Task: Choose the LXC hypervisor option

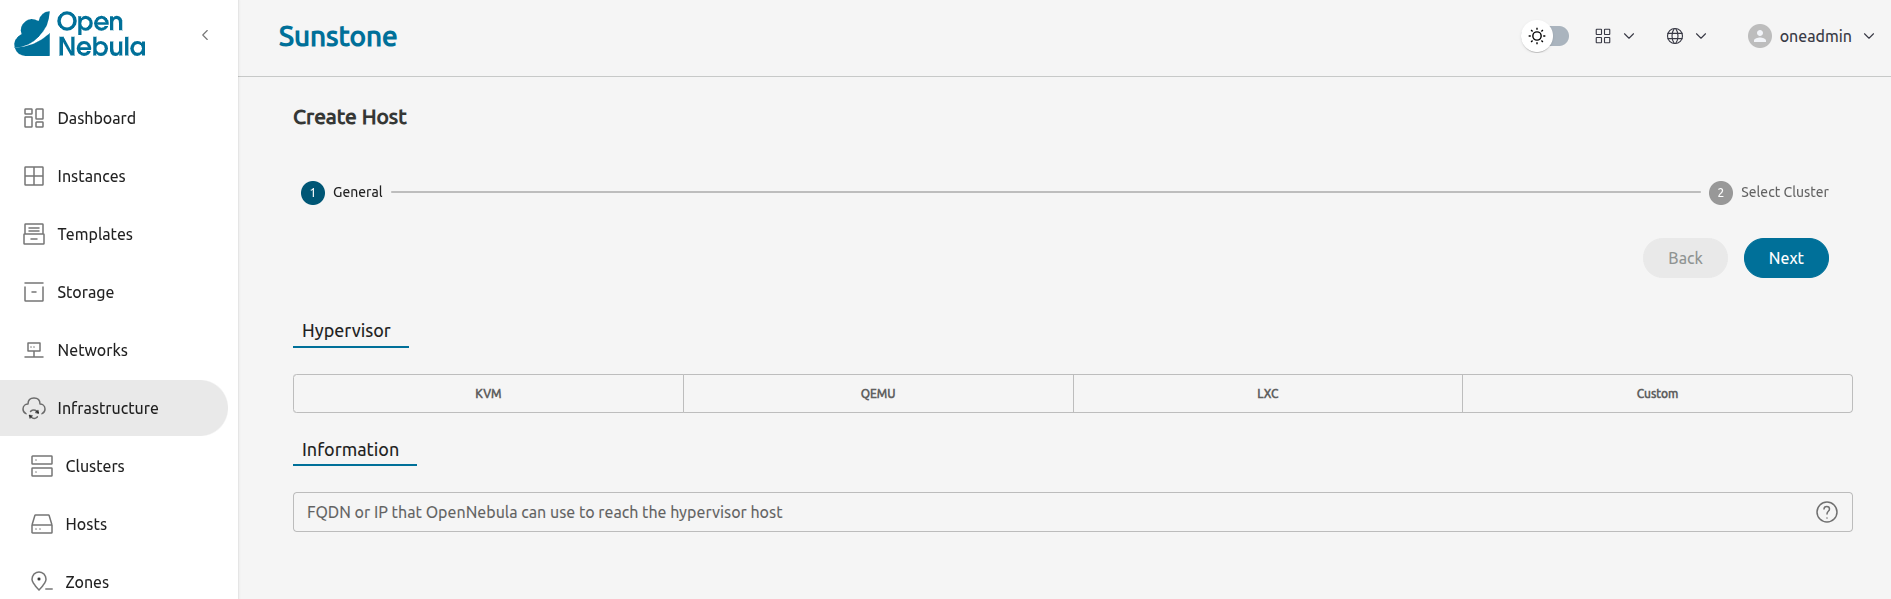Action: click(1267, 394)
